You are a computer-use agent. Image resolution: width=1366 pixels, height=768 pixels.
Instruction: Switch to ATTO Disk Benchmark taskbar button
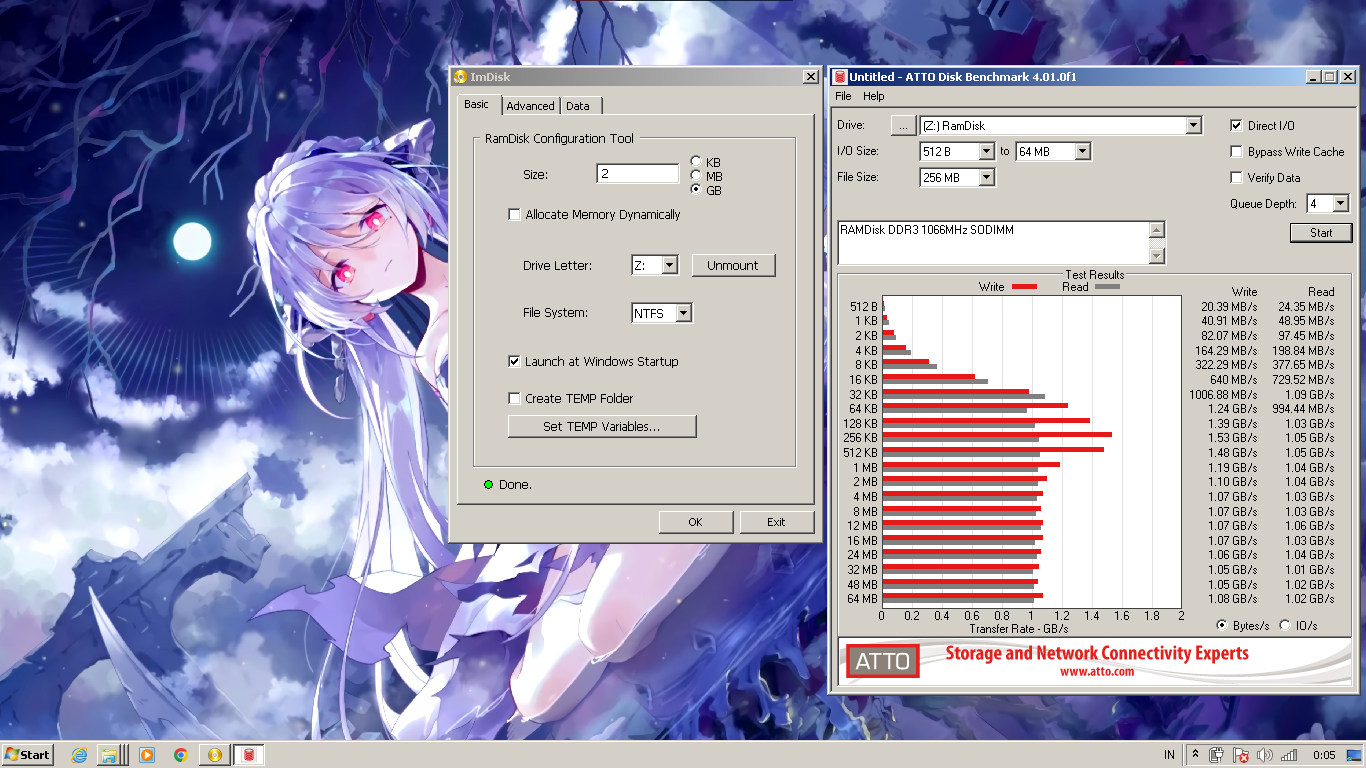(249, 755)
